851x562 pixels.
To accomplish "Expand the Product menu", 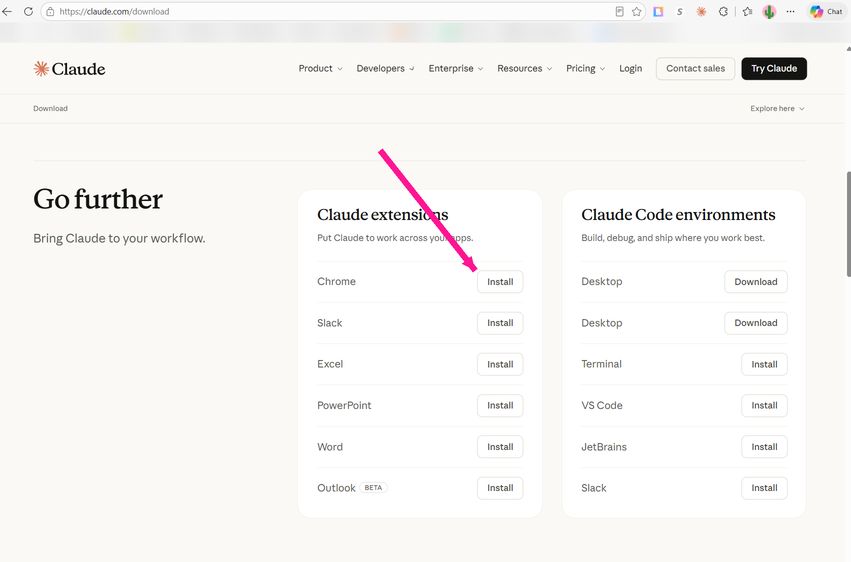I will (x=320, y=68).
